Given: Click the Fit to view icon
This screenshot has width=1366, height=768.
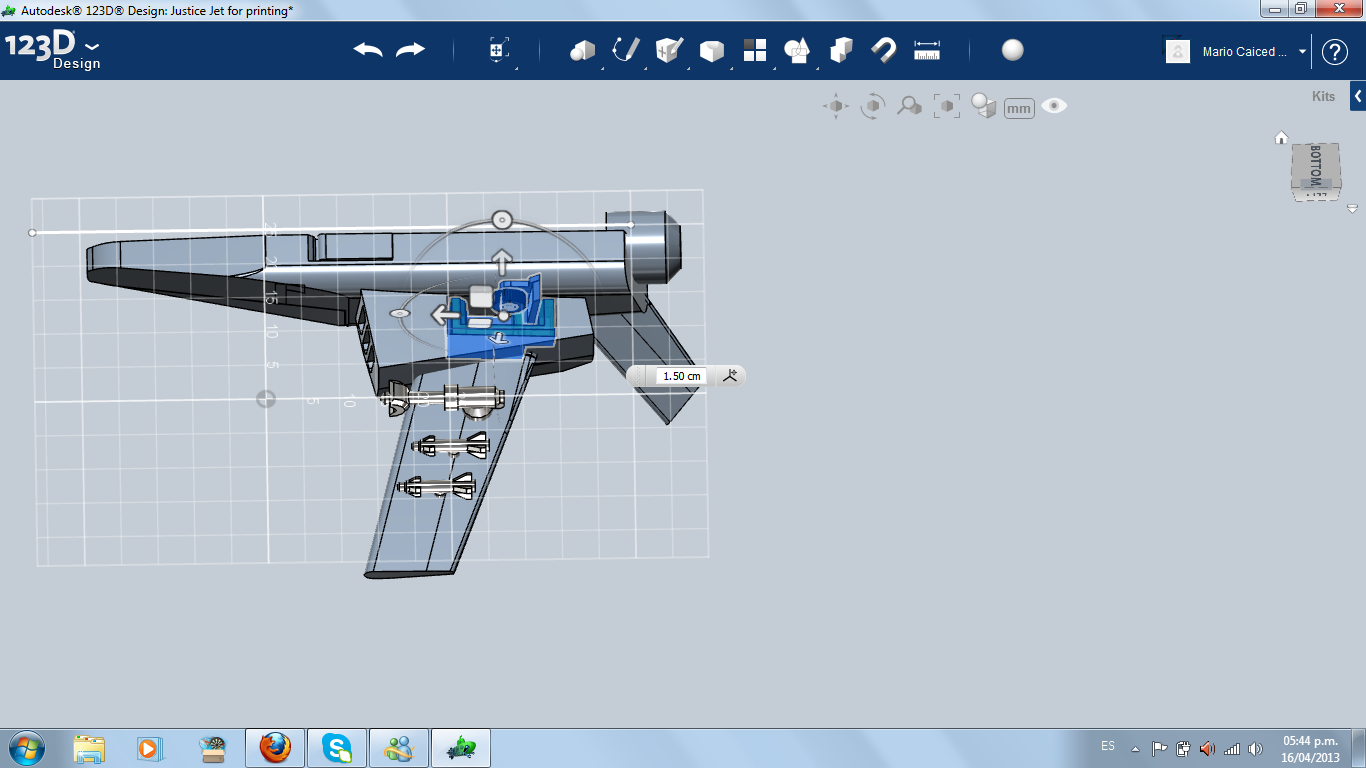Looking at the screenshot, I should tap(946, 106).
